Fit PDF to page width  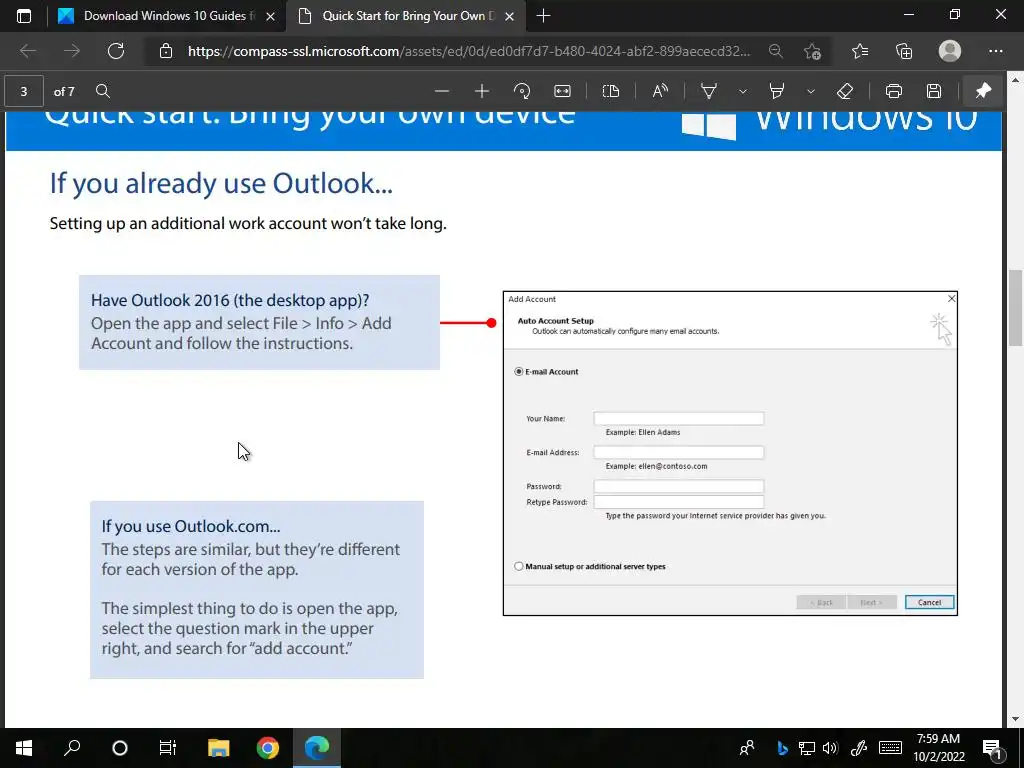coord(562,91)
